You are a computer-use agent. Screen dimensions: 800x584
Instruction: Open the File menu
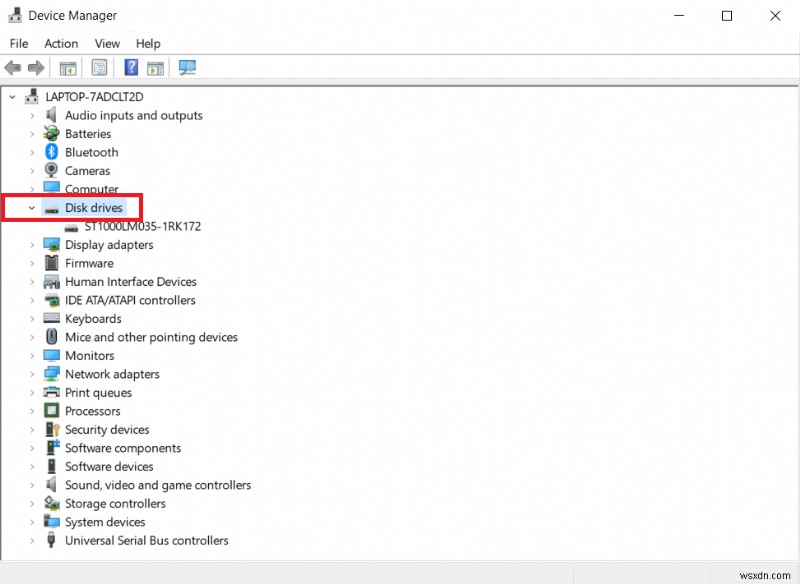pos(18,43)
